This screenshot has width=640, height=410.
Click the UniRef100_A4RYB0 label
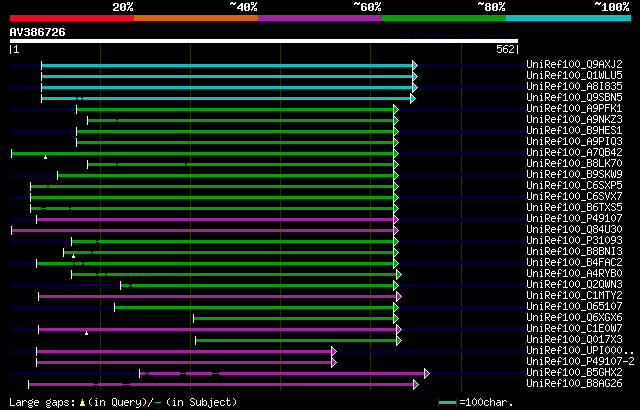[574, 274]
